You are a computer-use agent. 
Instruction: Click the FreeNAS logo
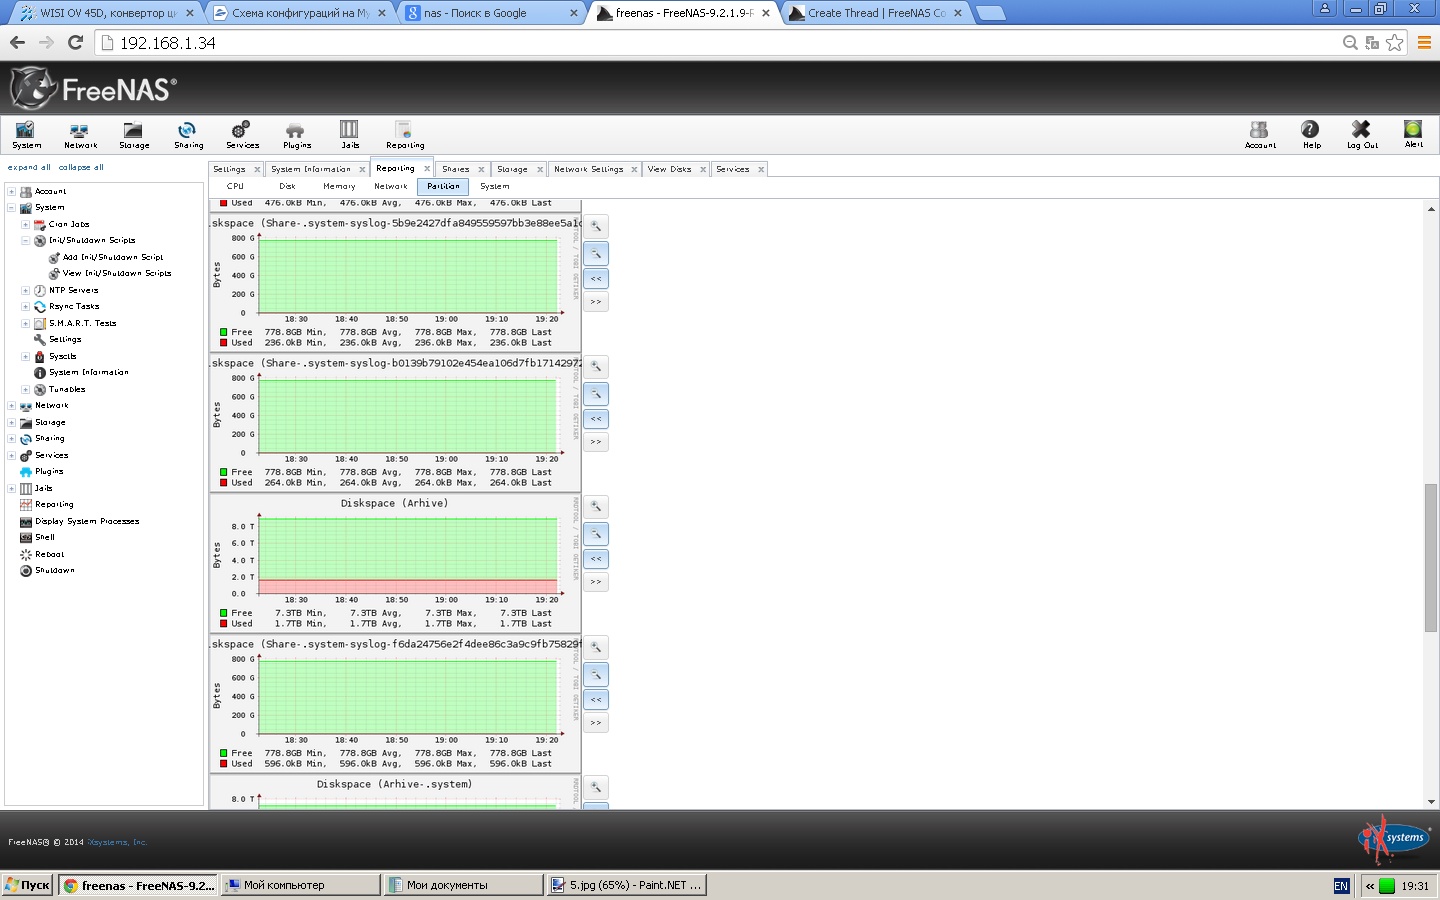click(x=93, y=89)
